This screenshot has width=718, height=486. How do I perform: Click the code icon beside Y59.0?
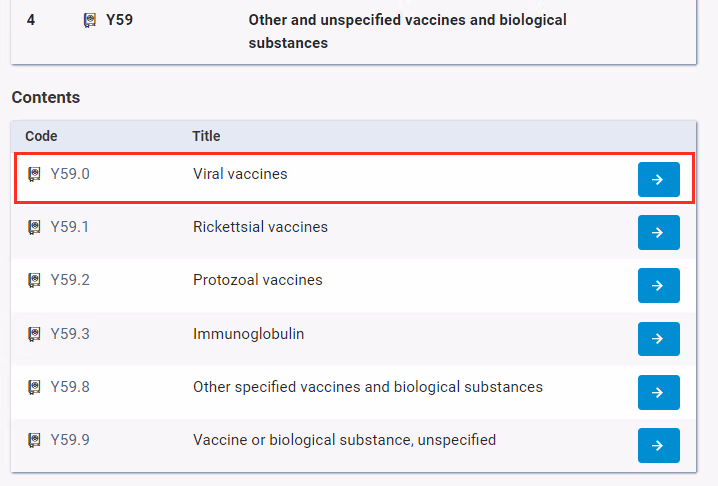tap(35, 174)
